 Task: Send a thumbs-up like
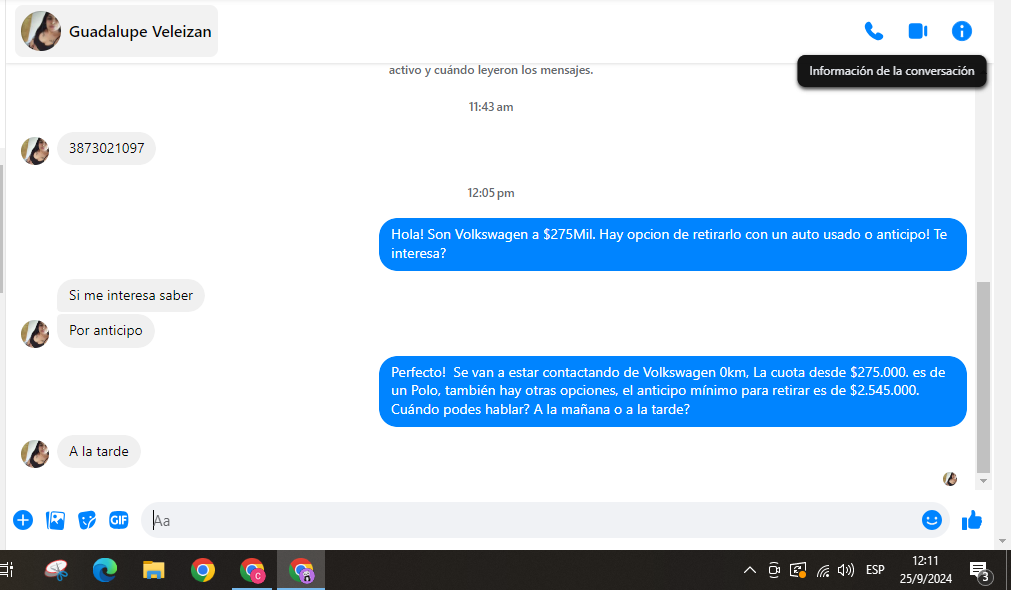(972, 520)
